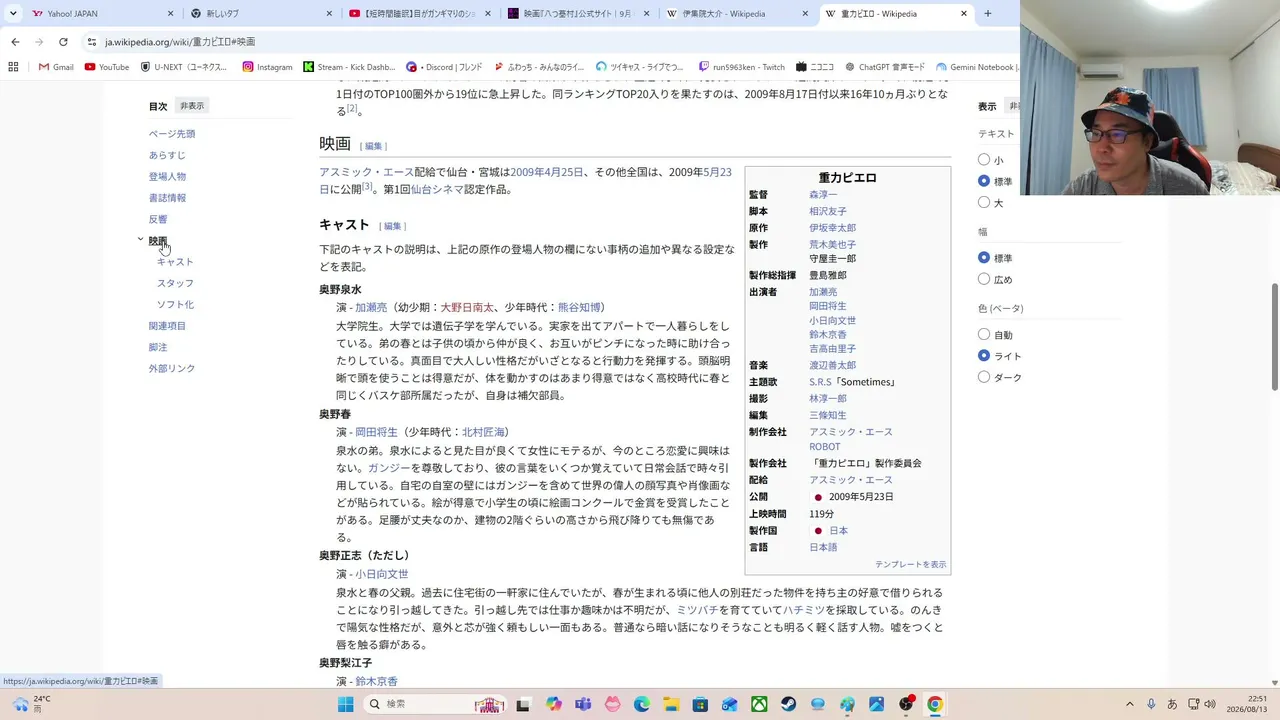Viewport: 1280px width, 720px height.
Task: Edit the 映画 section via 編集
Action: click(x=373, y=146)
